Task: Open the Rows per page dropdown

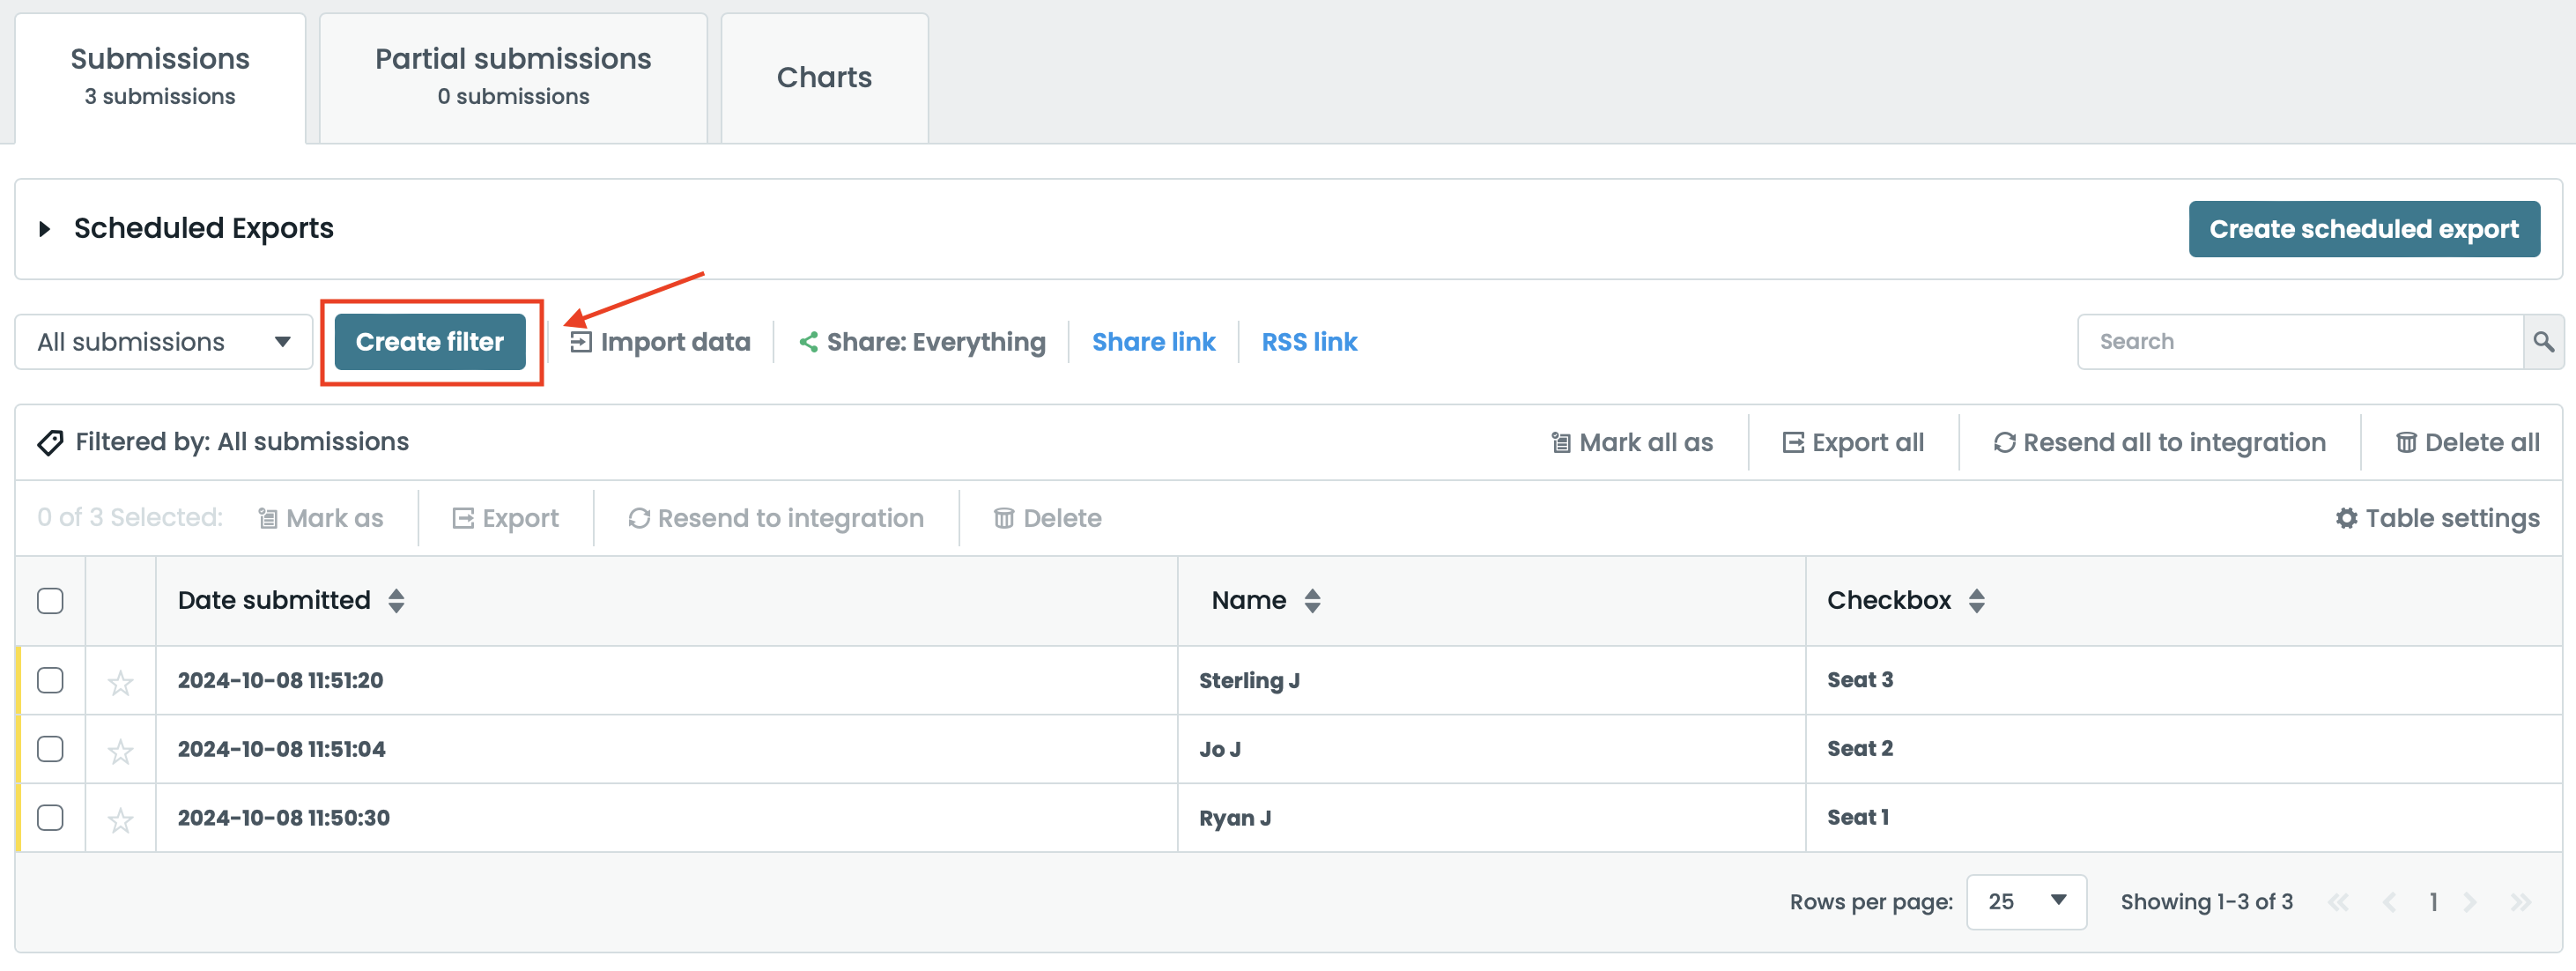Action: click(2025, 901)
